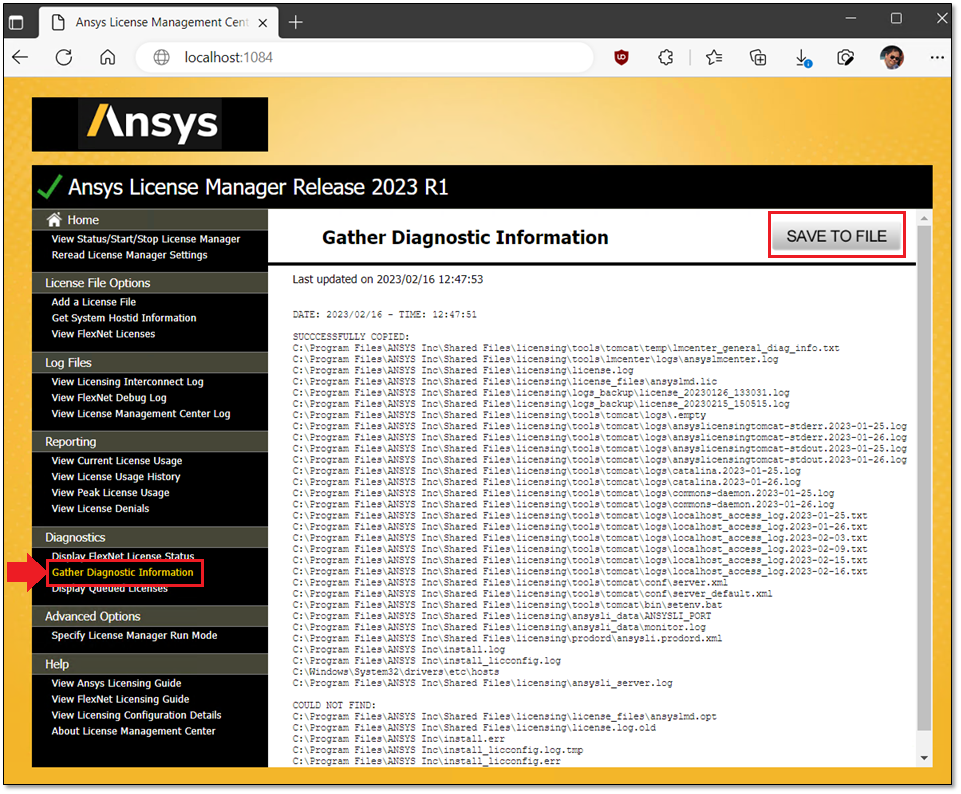Open the Settings and more ellipsis
The image size is (961, 794).
pyautogui.click(x=937, y=58)
